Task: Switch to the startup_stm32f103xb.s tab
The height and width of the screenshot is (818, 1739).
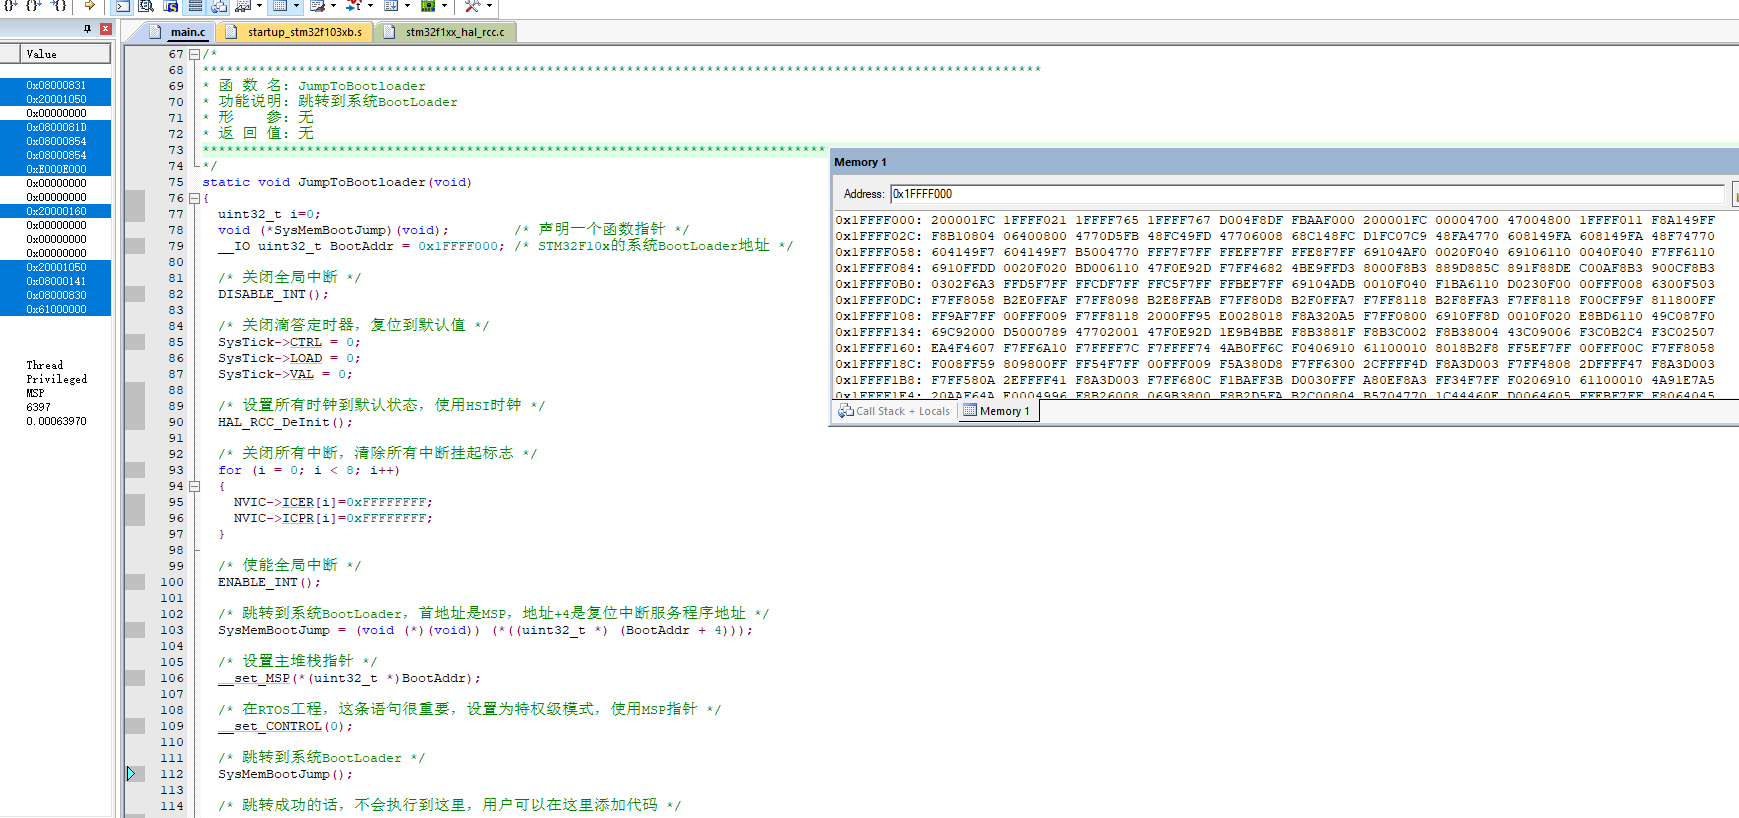Action: [x=295, y=32]
